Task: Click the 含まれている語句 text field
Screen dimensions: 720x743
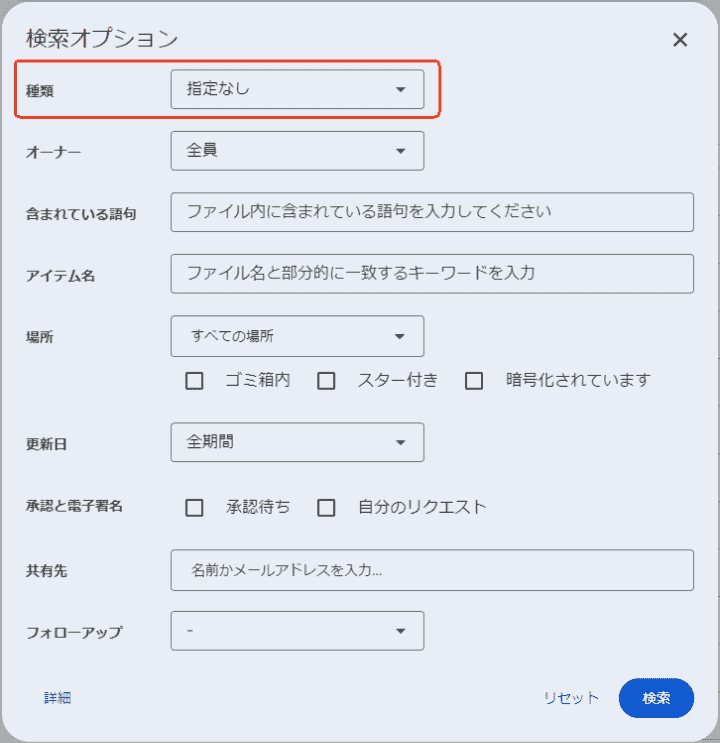Action: (432, 212)
